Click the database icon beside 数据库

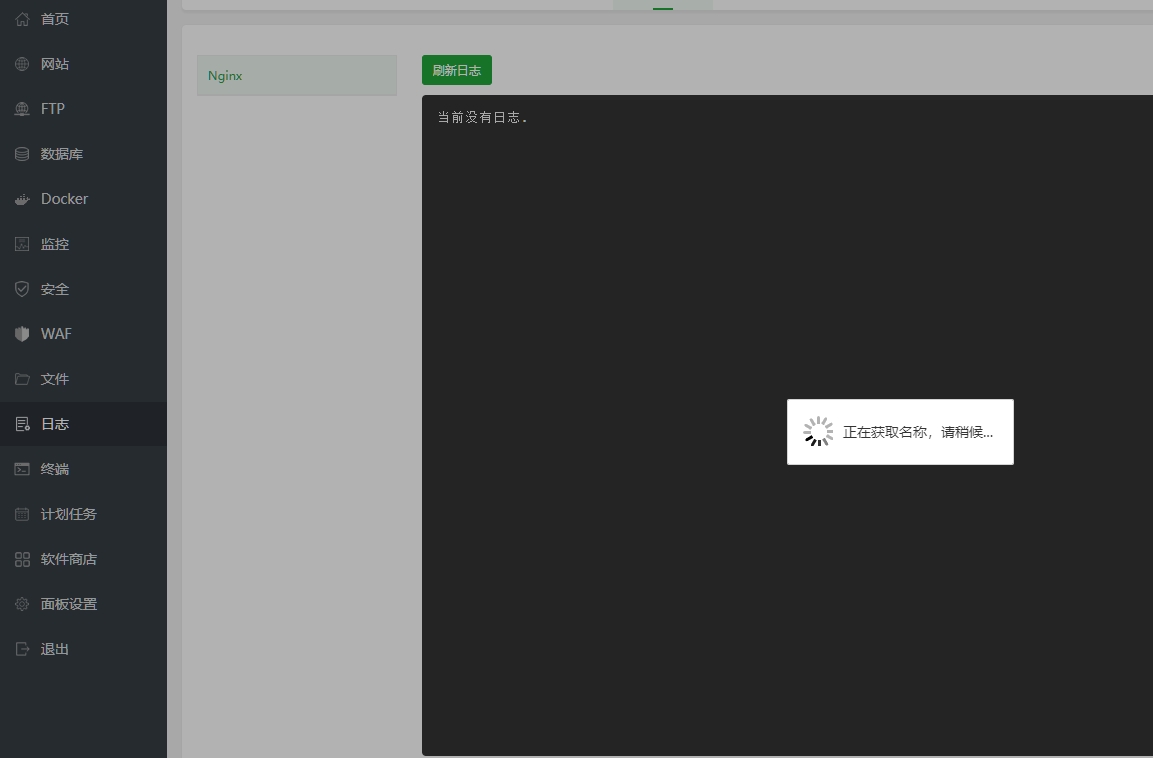pyautogui.click(x=22, y=154)
